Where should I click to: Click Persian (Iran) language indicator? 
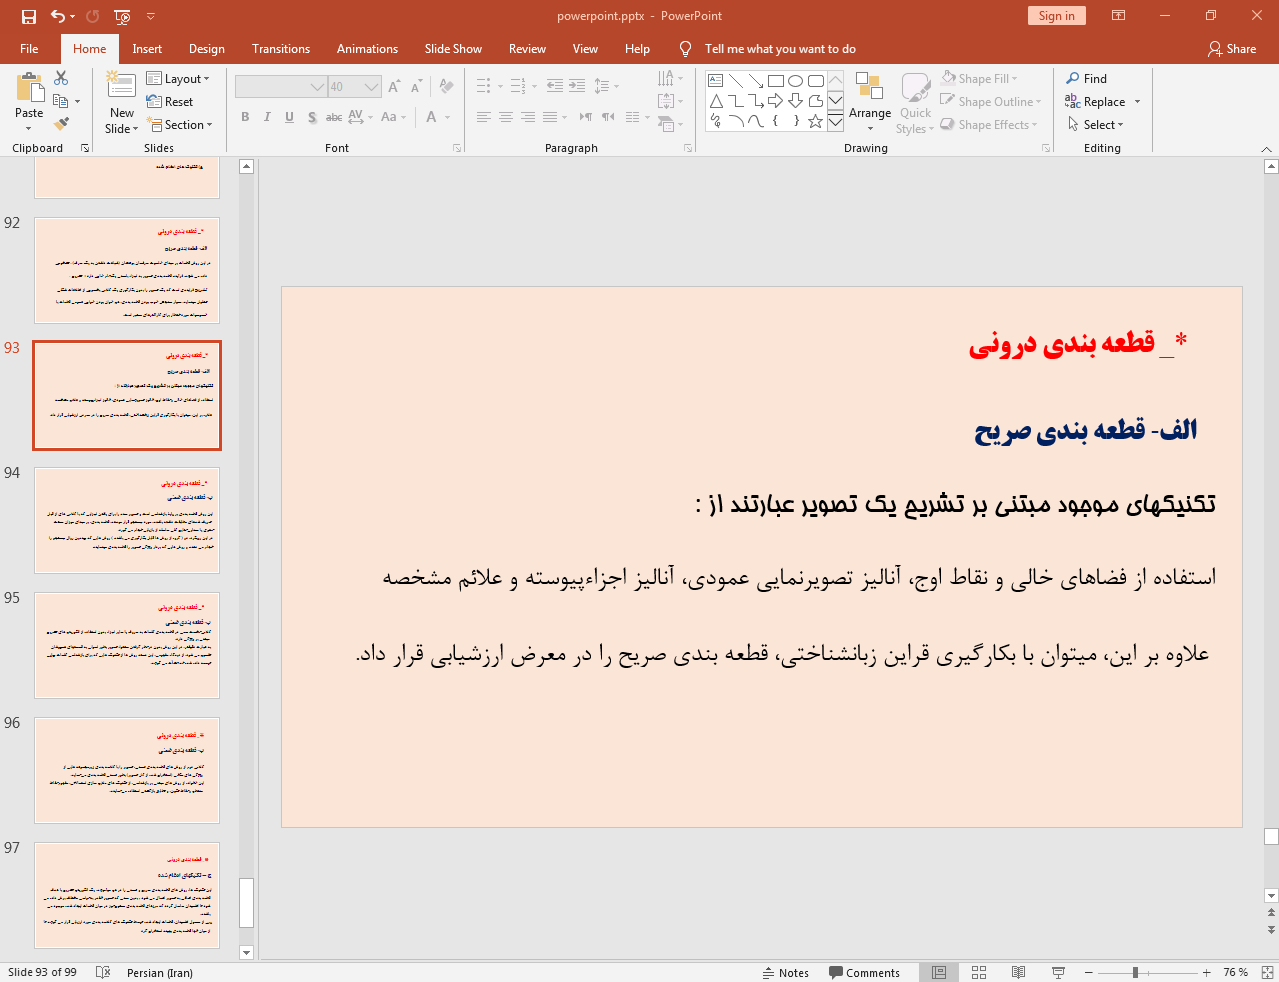coord(160,972)
